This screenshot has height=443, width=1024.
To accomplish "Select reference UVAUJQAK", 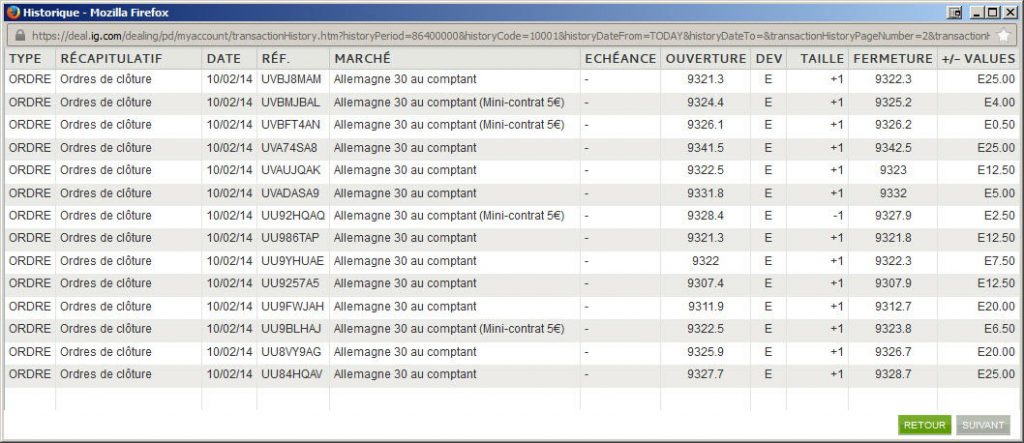I will tap(291, 170).
